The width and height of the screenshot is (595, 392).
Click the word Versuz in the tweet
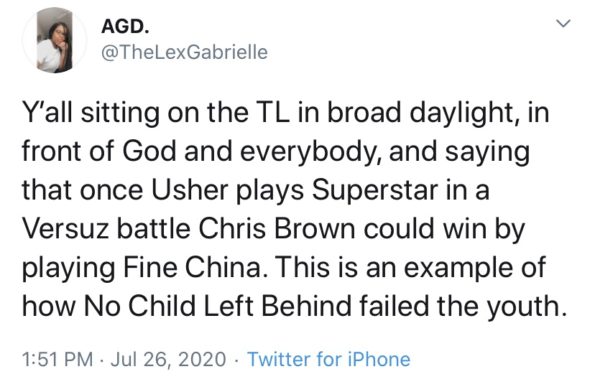pos(65,229)
